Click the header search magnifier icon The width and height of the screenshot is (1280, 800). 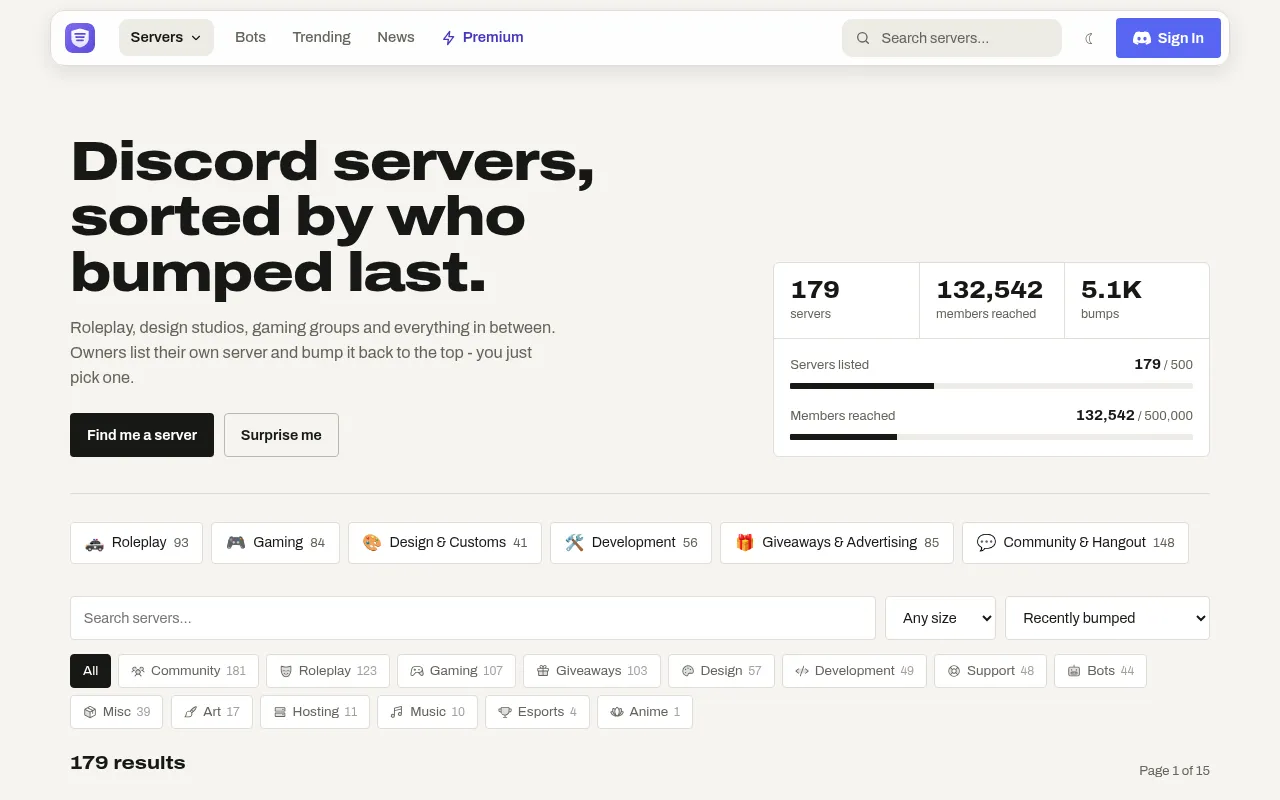863,38
